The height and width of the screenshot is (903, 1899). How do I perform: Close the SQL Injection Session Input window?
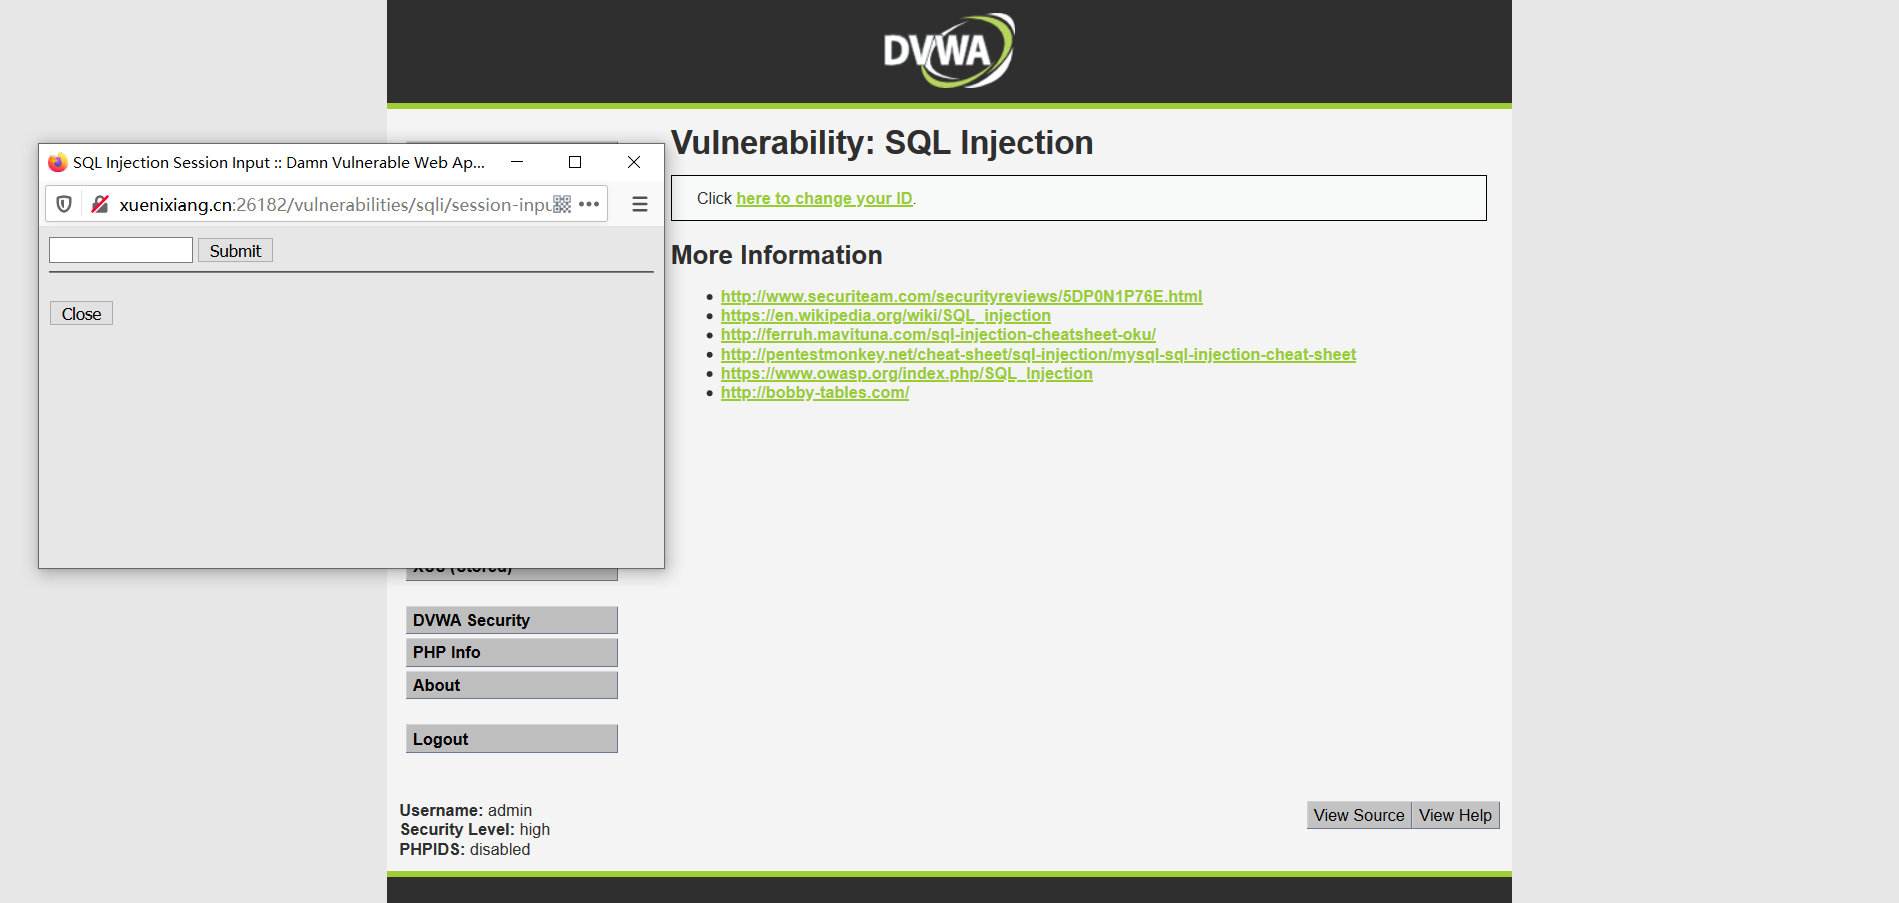tap(634, 162)
